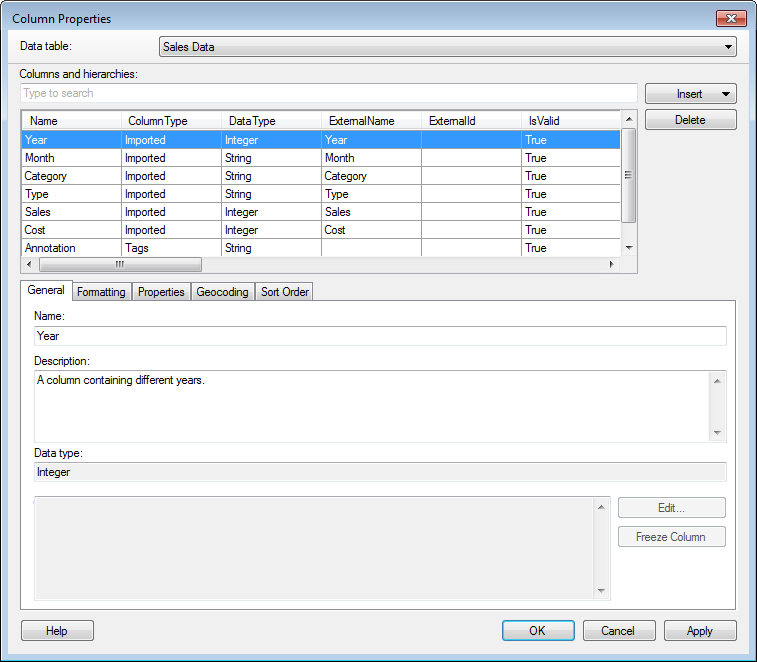
Task: Click the column search field
Action: click(x=328, y=93)
